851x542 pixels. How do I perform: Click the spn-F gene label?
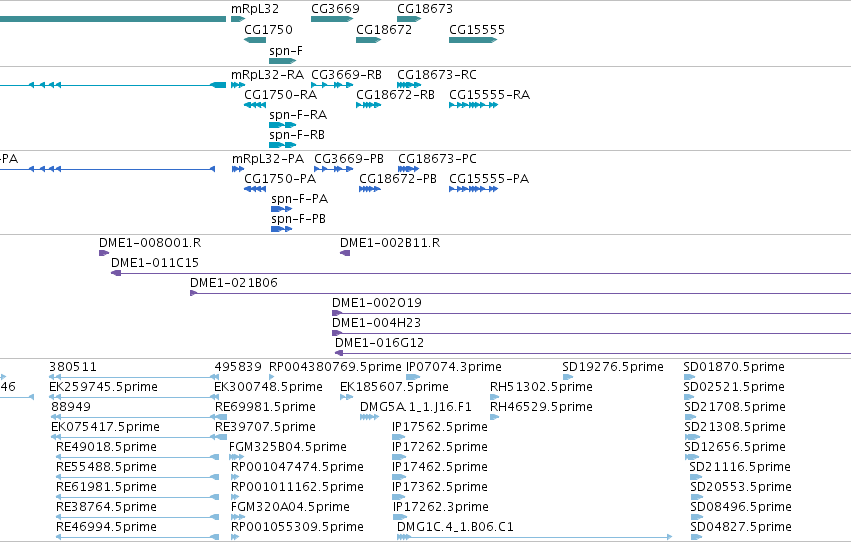(286, 51)
